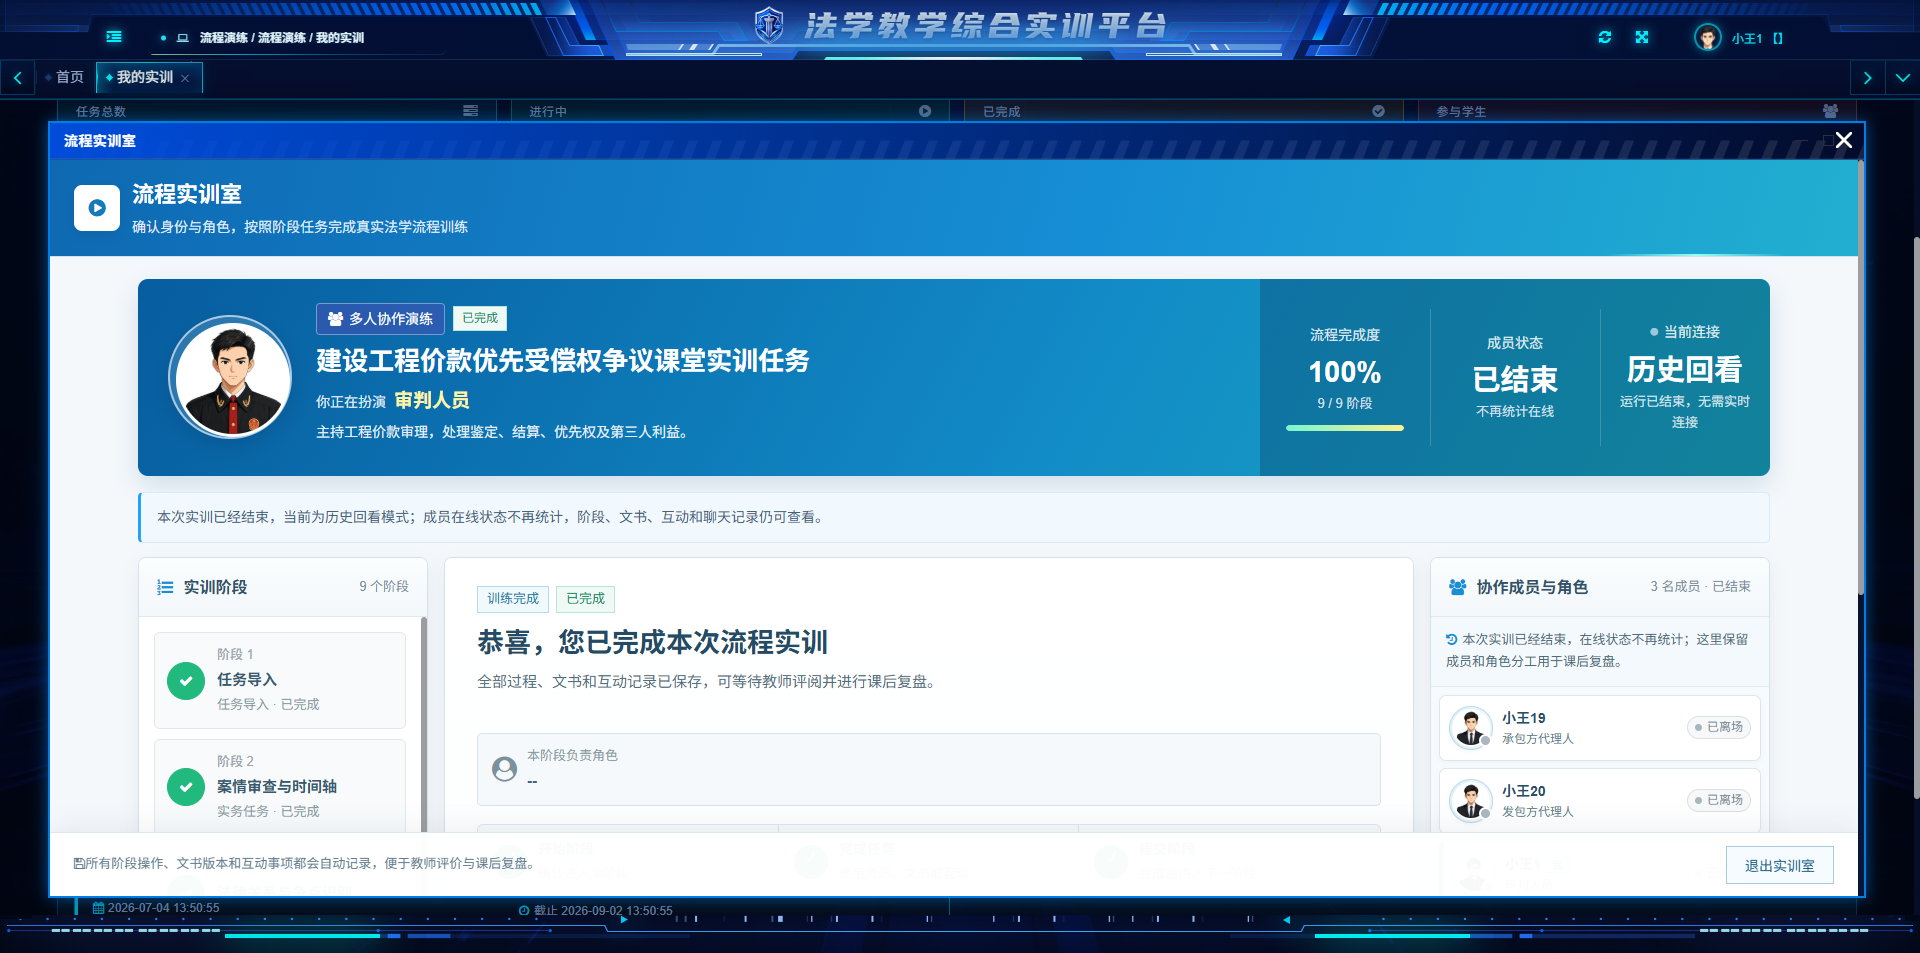Click the judge avatar portrait
The width and height of the screenshot is (1920, 953).
tap(230, 377)
